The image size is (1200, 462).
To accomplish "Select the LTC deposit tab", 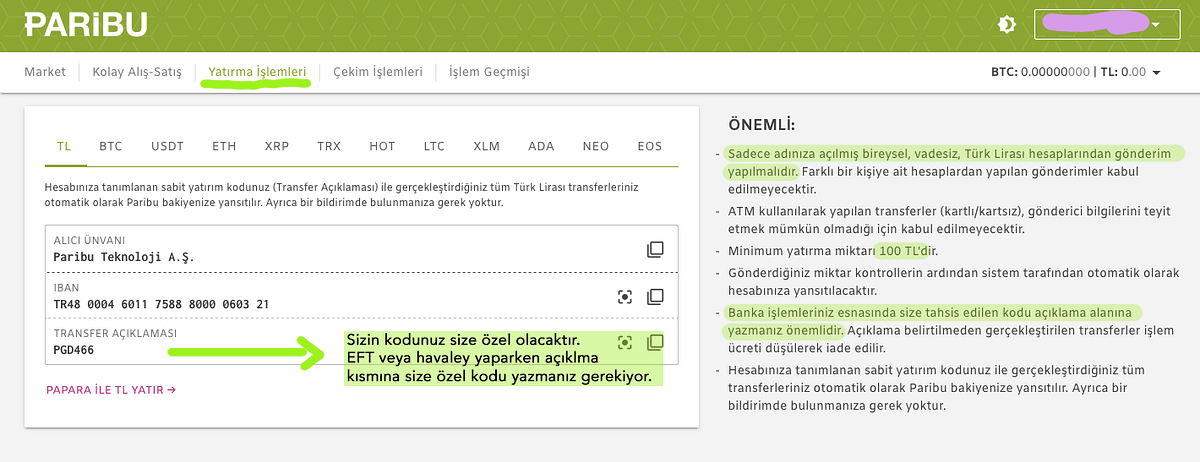I will pos(434,146).
